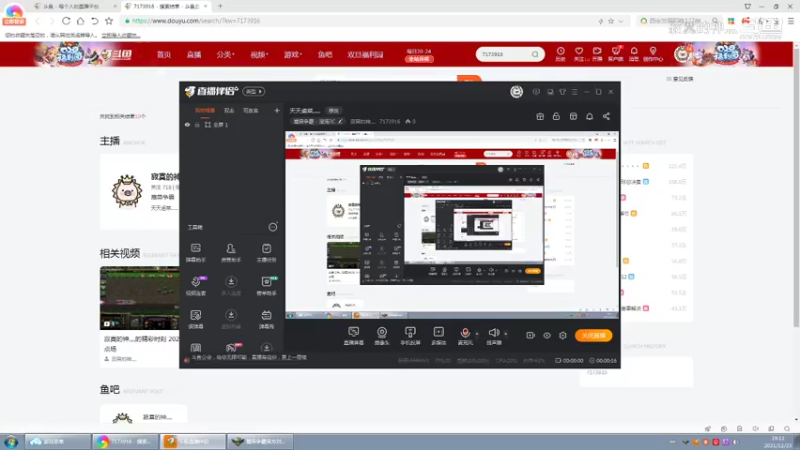Toggle visibility eye of 全屏1 source

[187, 124]
